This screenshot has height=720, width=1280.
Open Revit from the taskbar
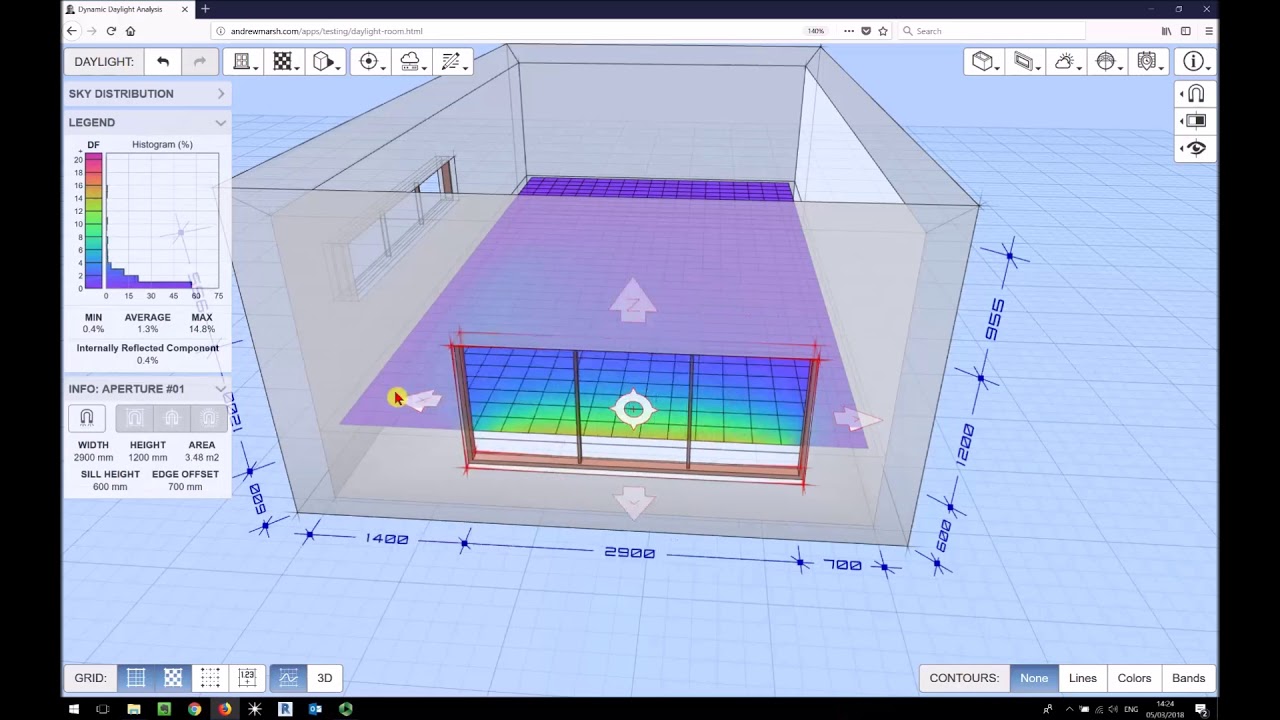[x=285, y=709]
